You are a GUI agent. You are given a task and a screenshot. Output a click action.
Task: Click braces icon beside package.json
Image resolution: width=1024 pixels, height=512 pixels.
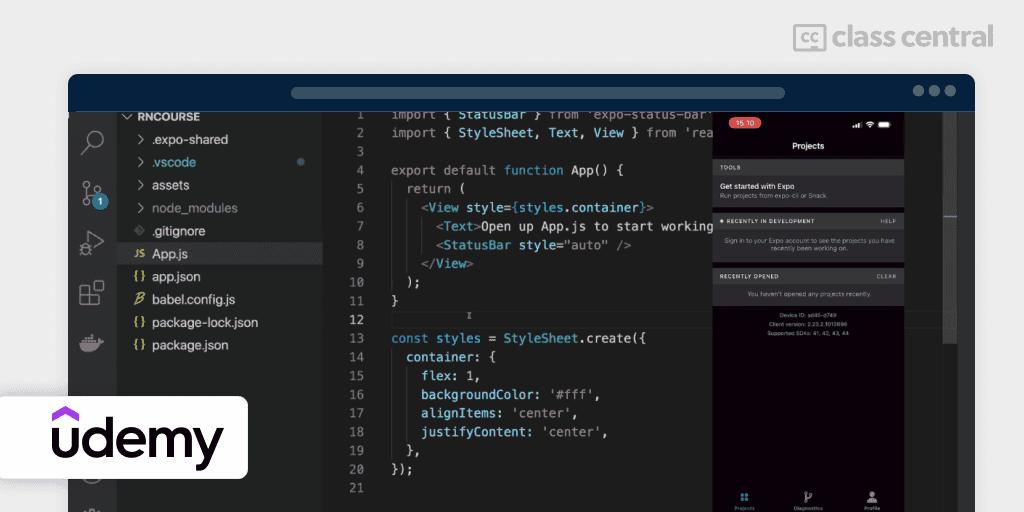pyautogui.click(x=139, y=345)
